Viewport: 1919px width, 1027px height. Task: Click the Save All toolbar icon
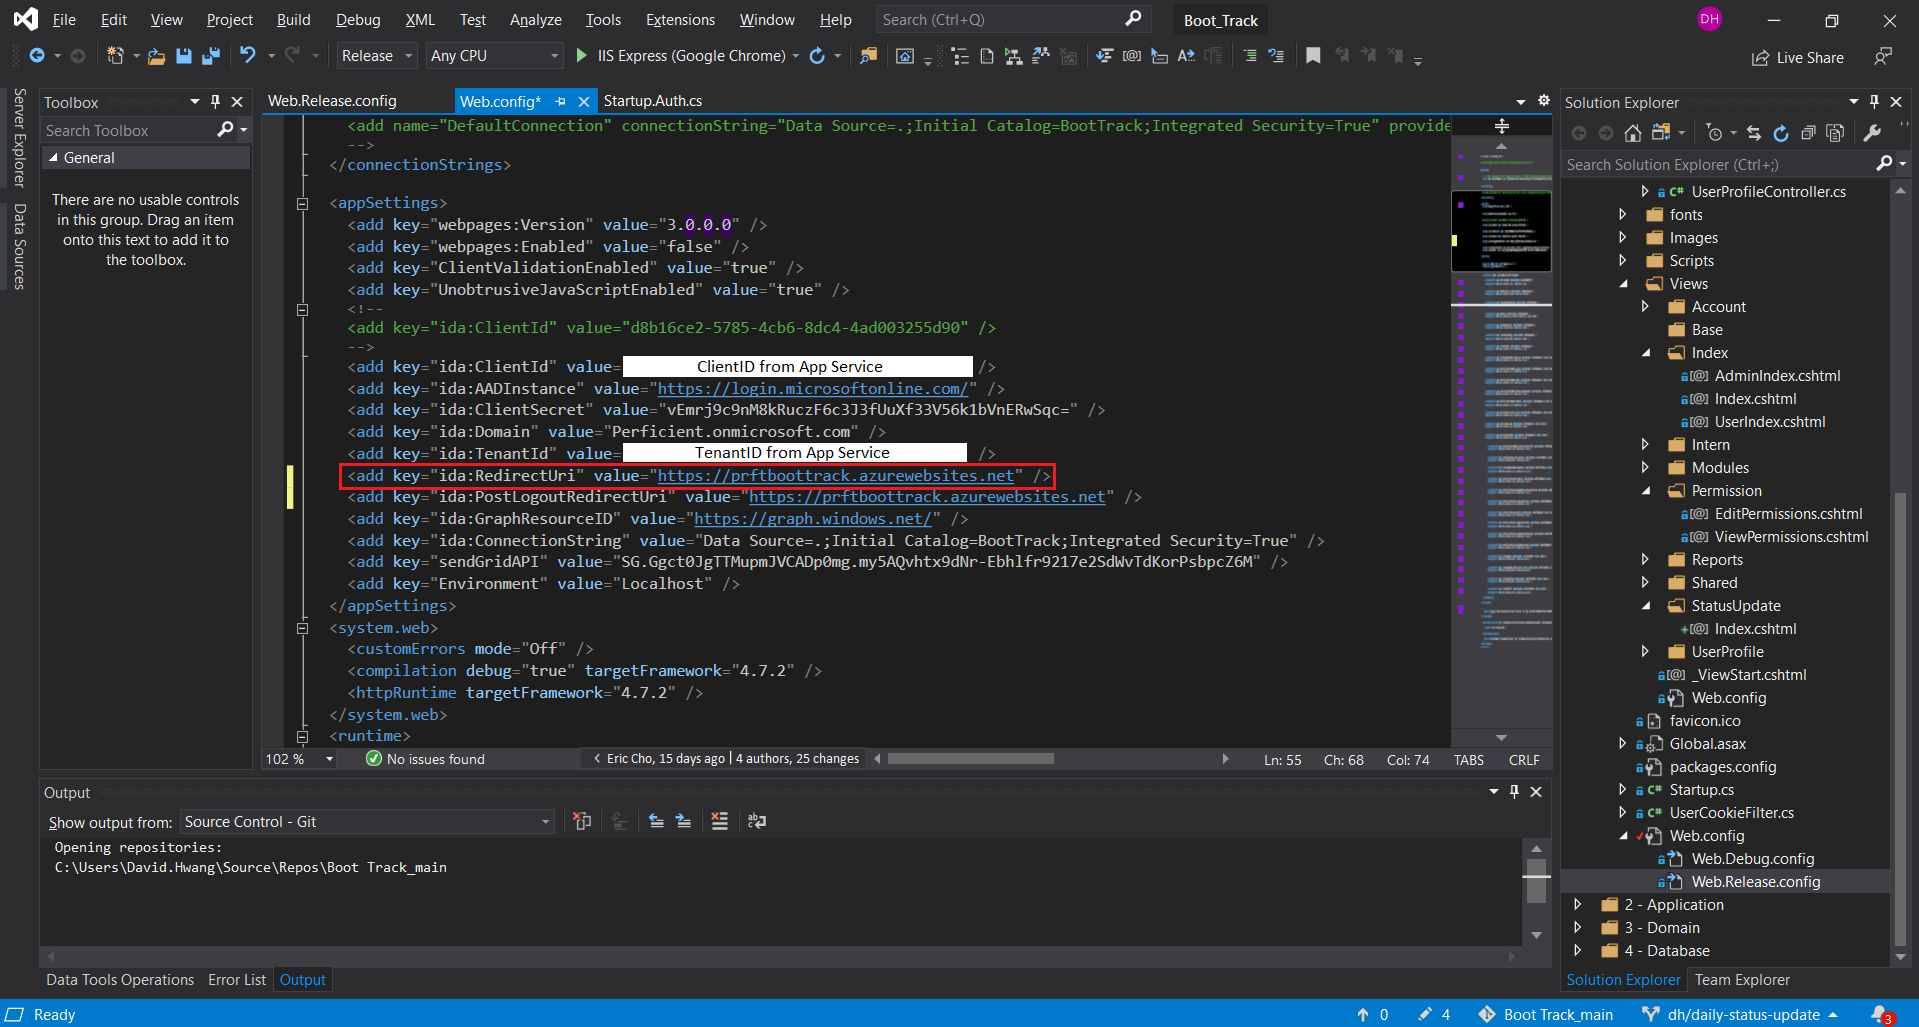(x=210, y=56)
